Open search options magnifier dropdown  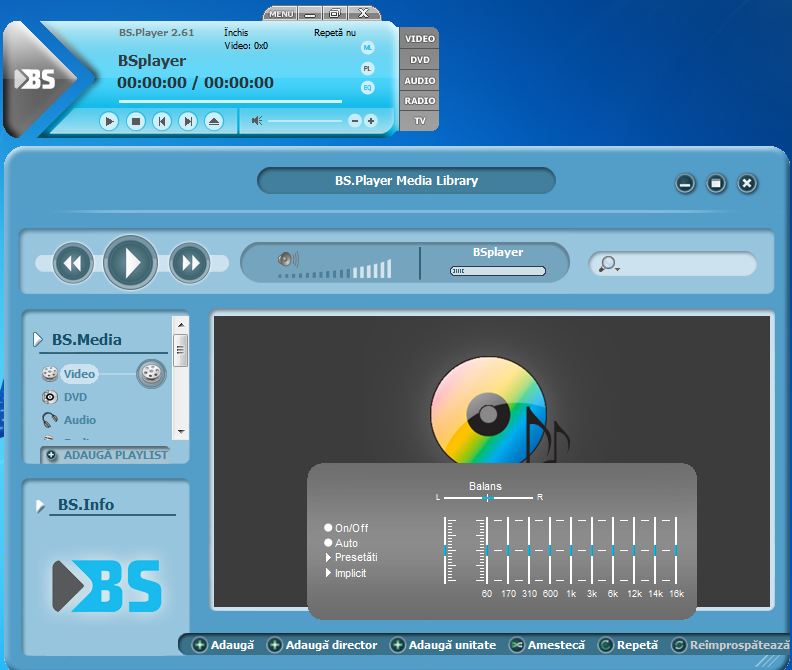click(x=609, y=264)
